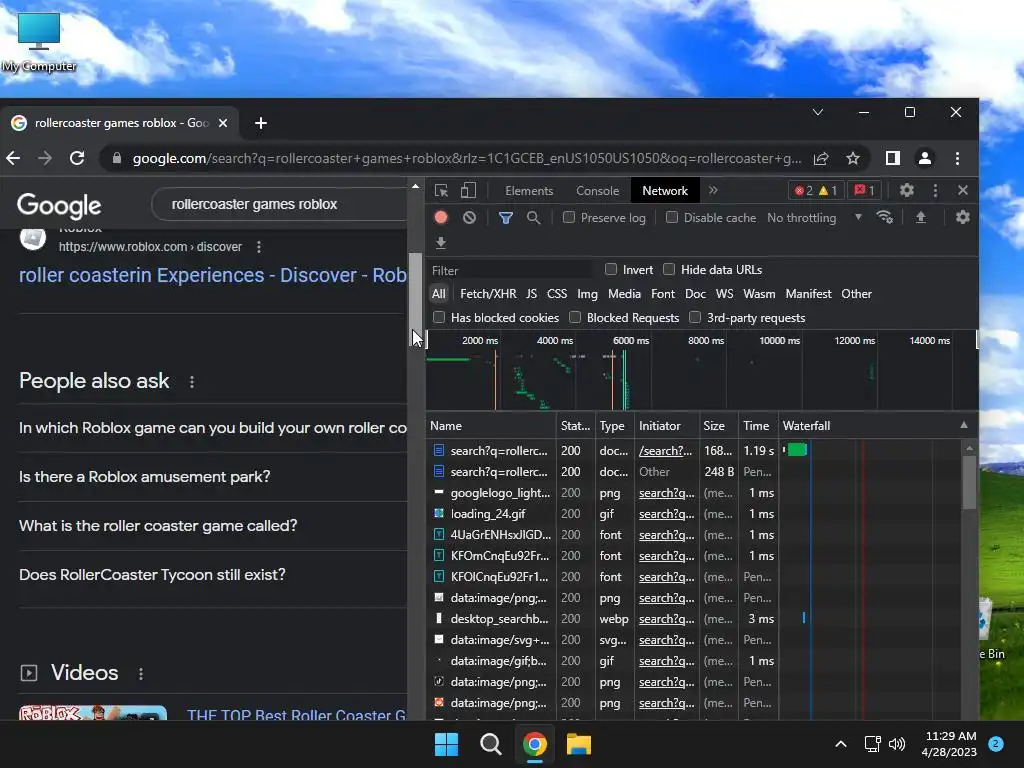Import HAR file upload arrow icon

tap(921, 217)
